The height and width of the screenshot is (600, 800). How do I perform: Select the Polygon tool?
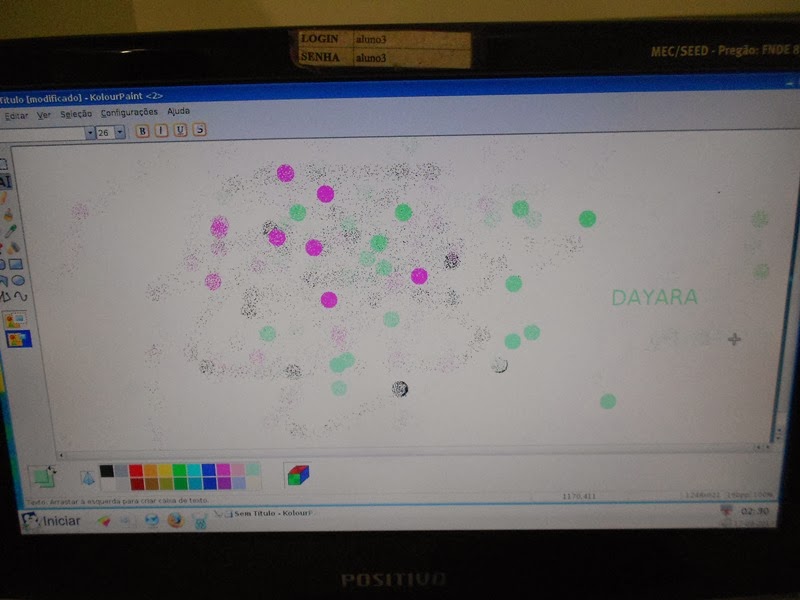tap(3, 280)
